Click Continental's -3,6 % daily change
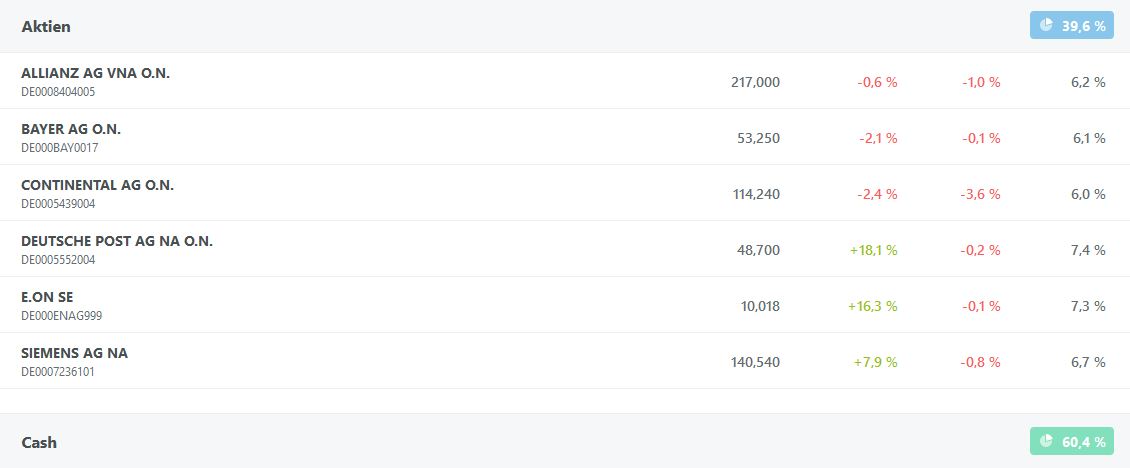The width and height of the screenshot is (1130, 468). 980,194
